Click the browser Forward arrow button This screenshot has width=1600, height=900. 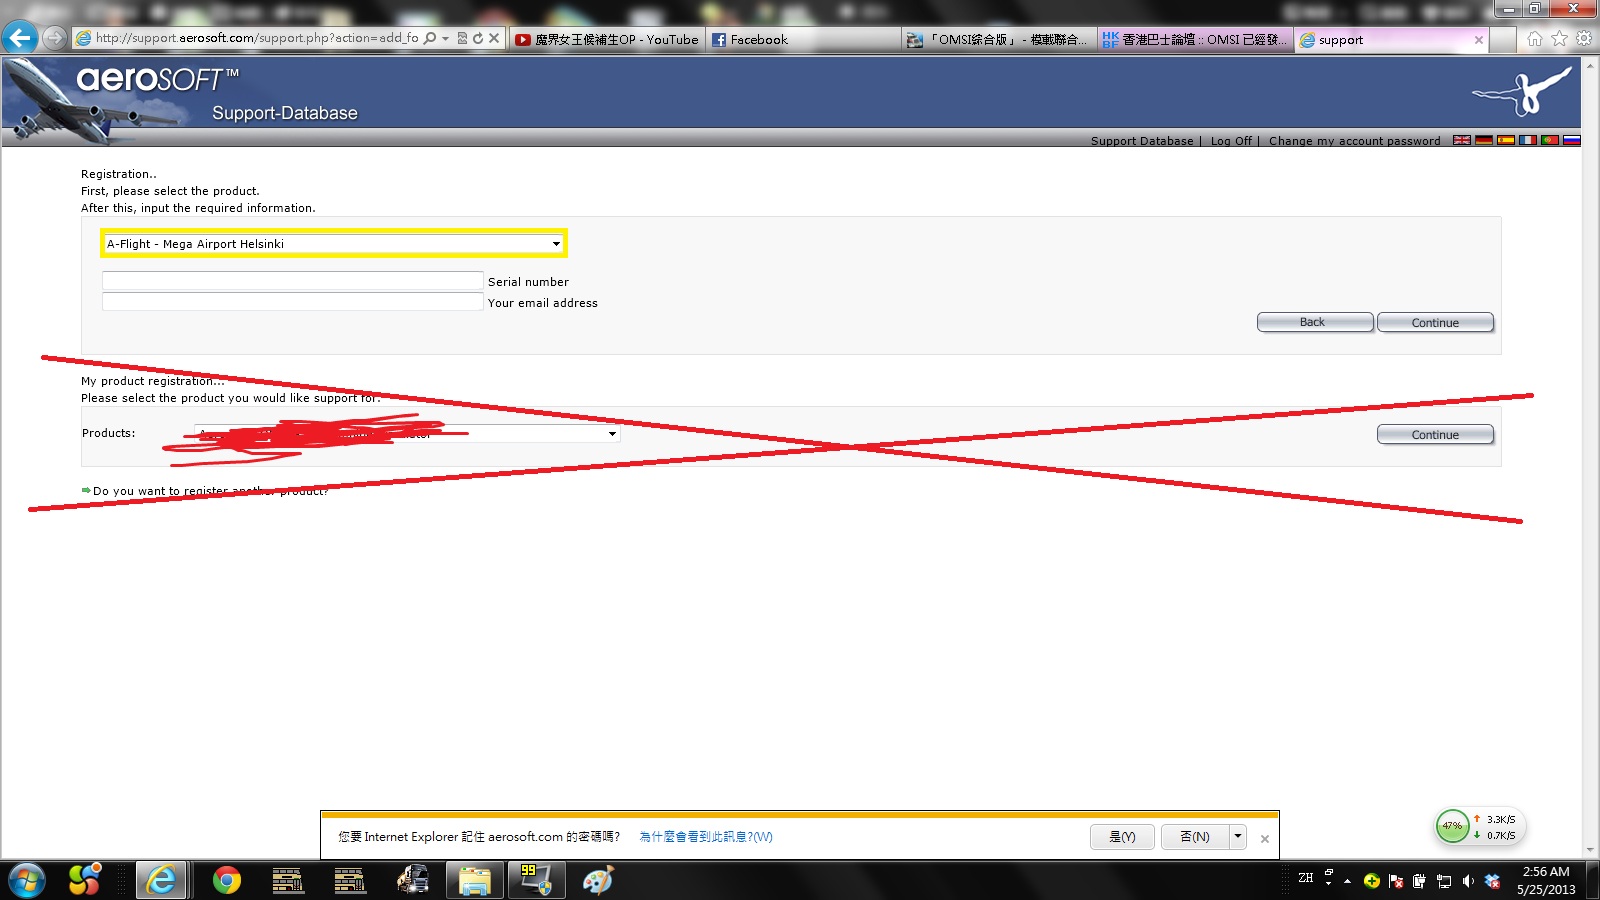(x=54, y=38)
